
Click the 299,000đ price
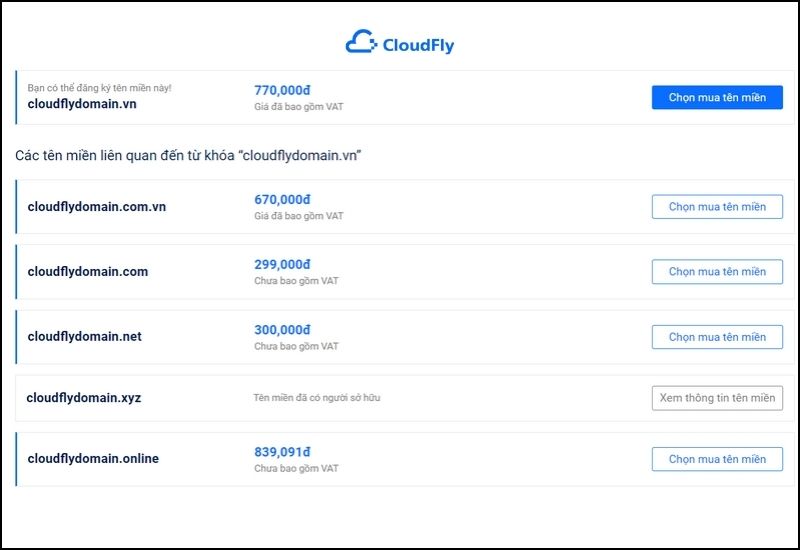pyautogui.click(x=282, y=264)
